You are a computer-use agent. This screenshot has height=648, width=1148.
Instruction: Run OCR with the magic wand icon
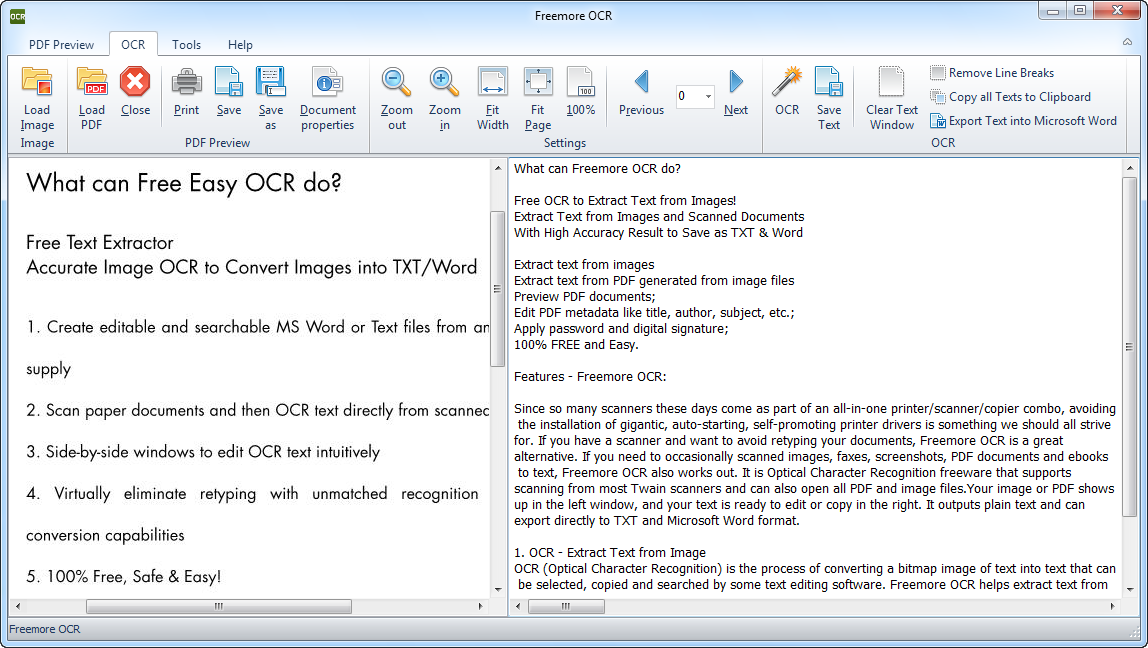pyautogui.click(x=787, y=81)
